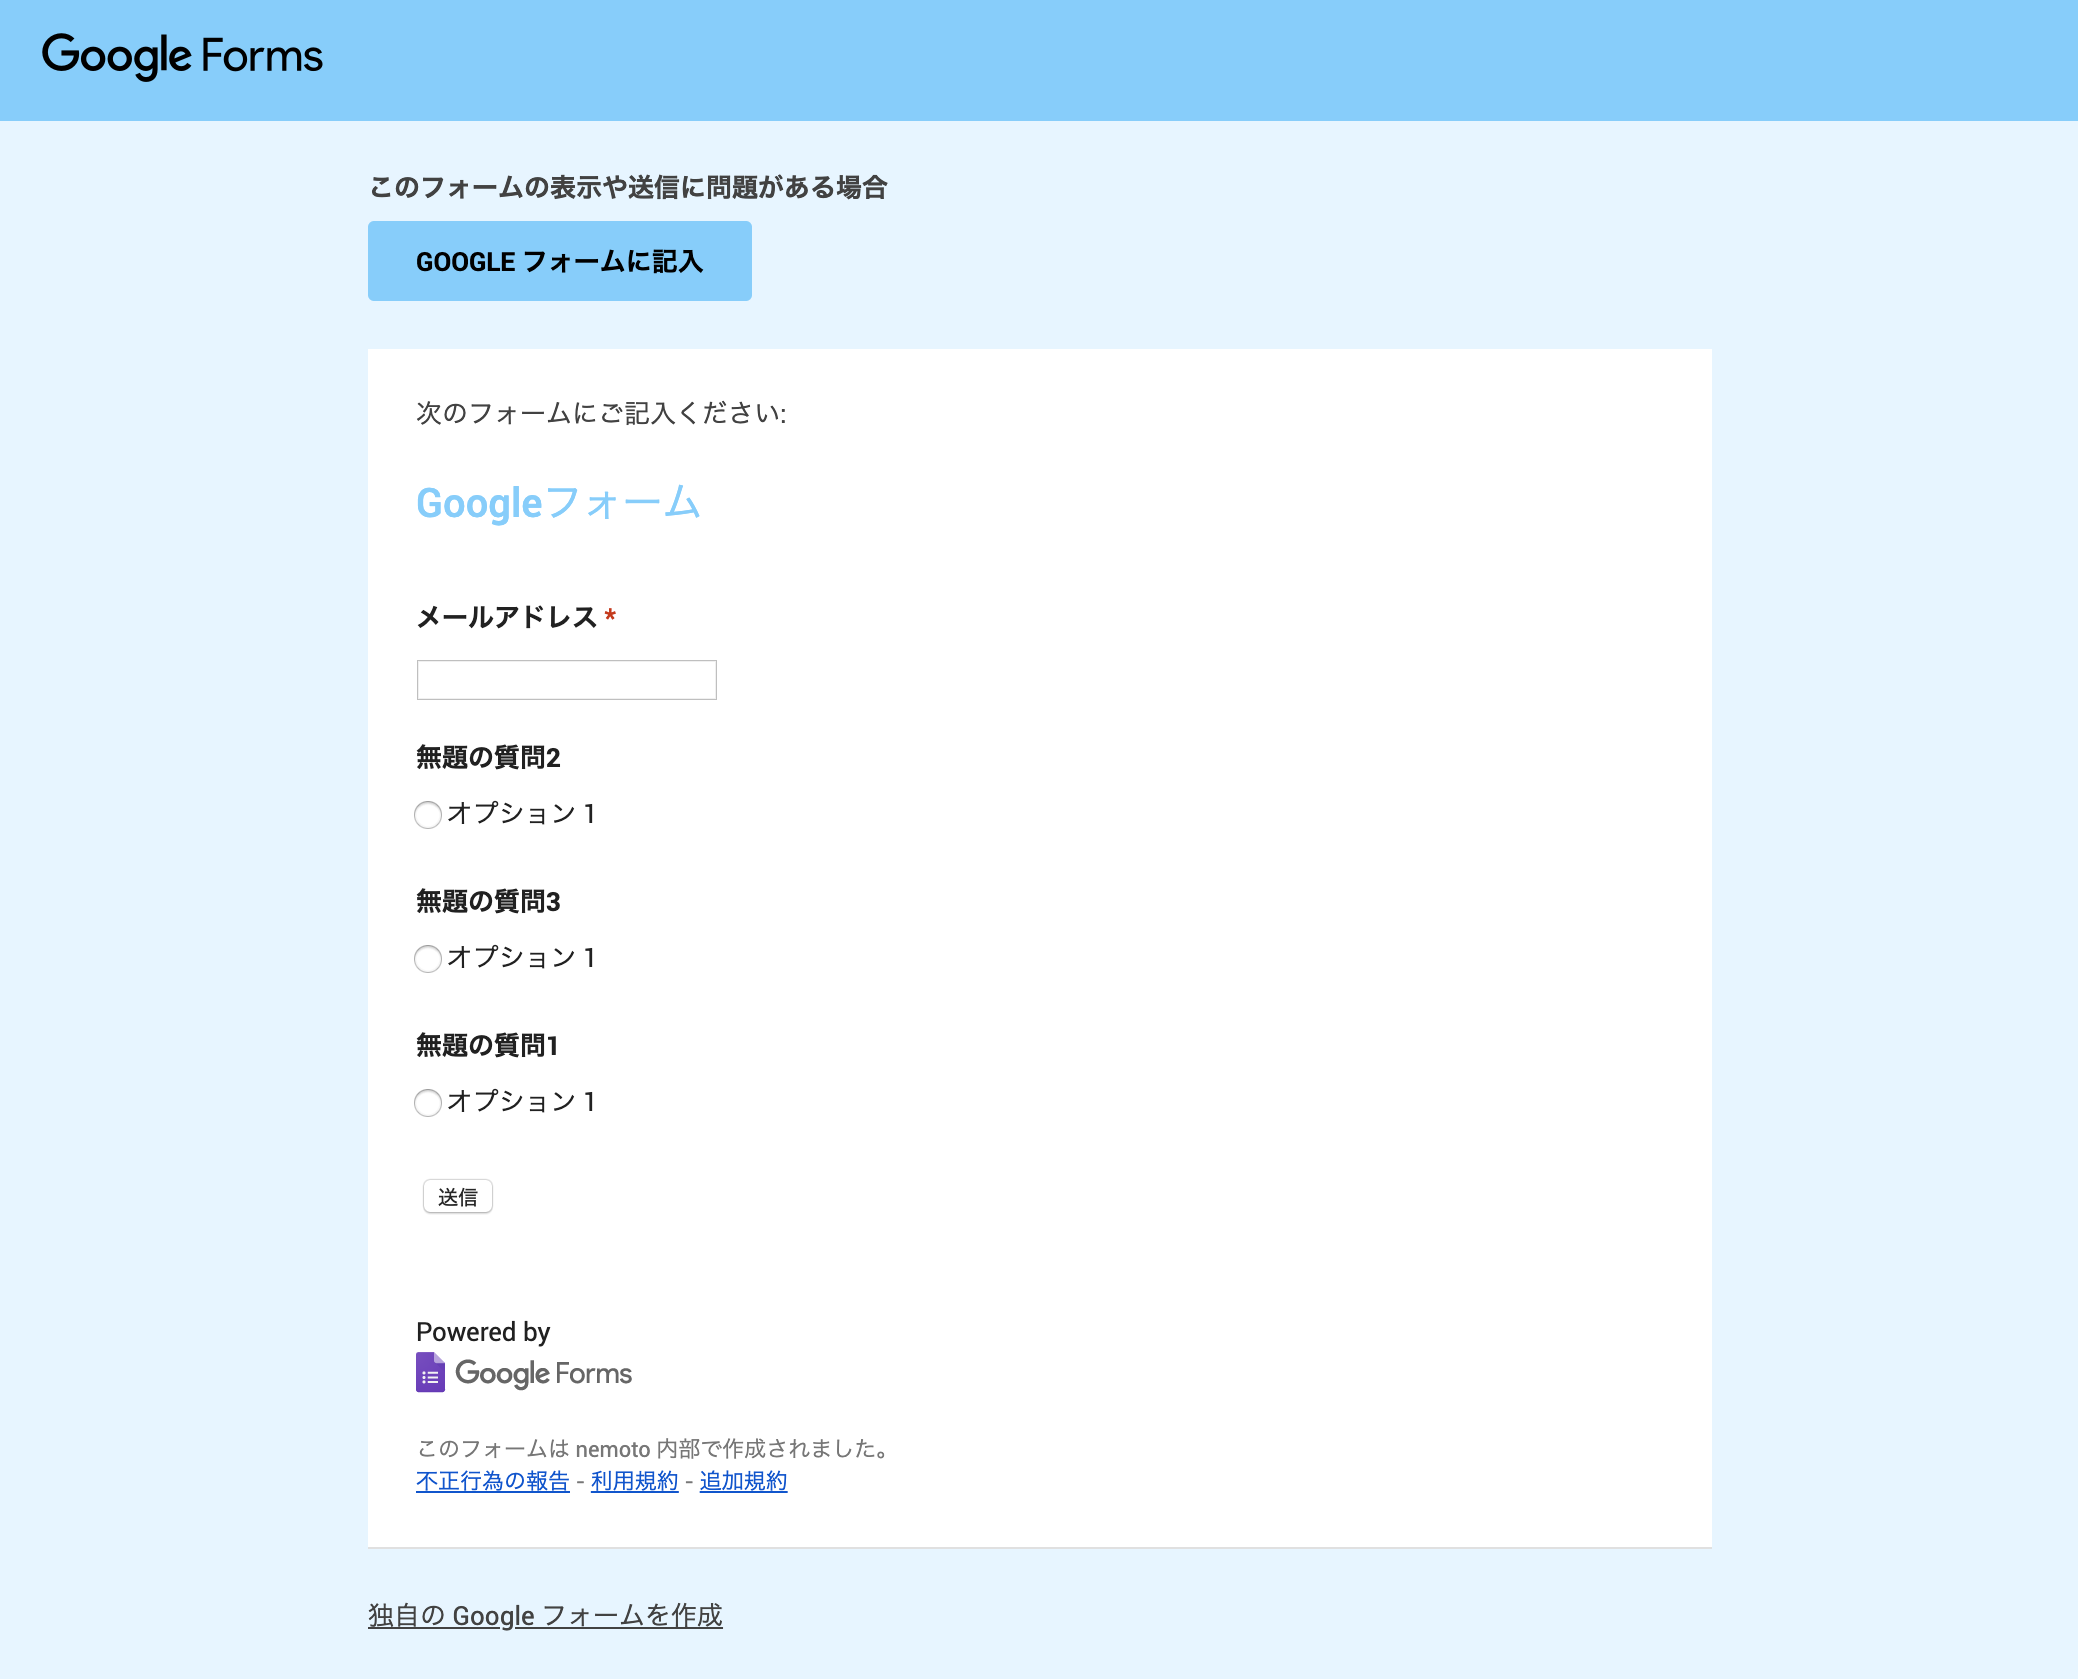Focus the メールアドレス input field

(567, 680)
